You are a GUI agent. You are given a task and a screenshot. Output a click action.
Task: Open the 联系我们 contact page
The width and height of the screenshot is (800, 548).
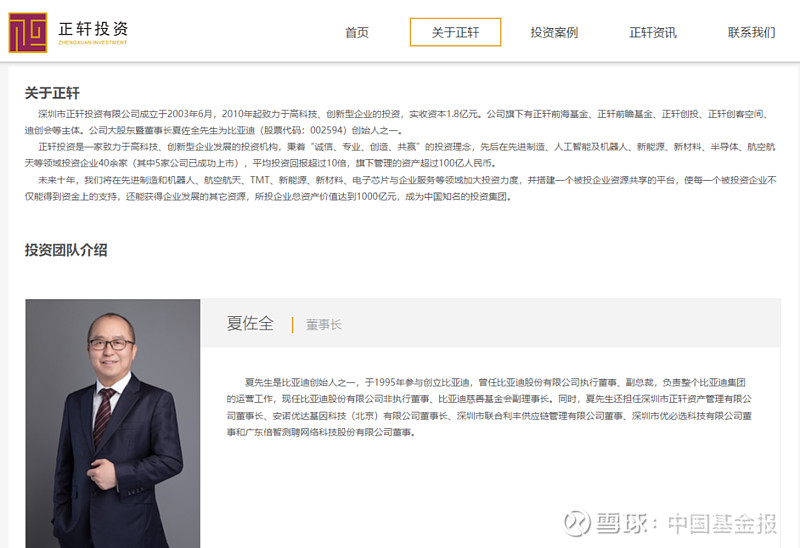click(751, 33)
